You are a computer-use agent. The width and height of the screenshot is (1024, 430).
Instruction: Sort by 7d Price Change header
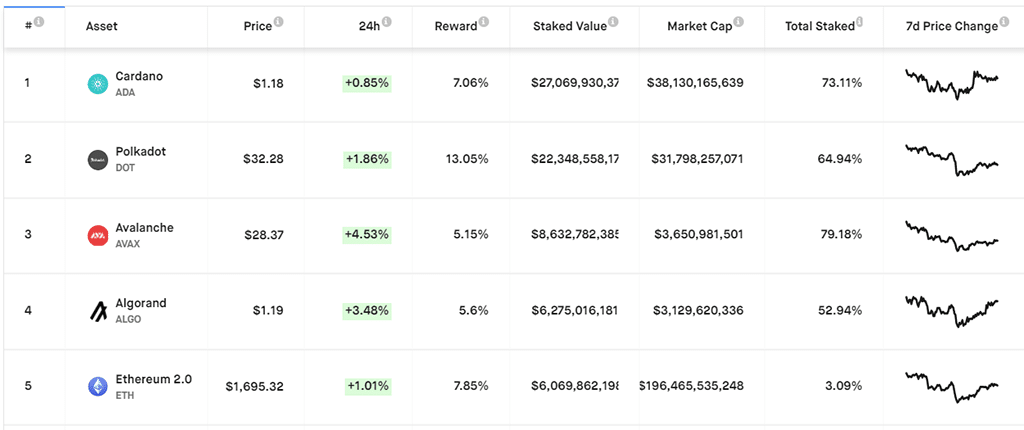(x=952, y=26)
